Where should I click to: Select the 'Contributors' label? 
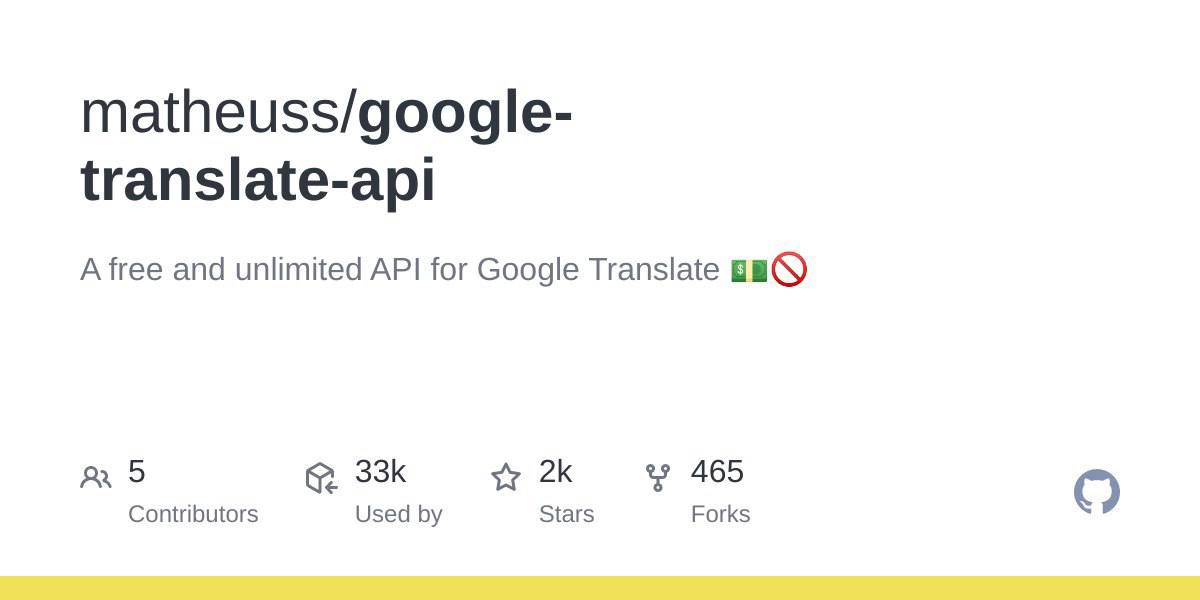[193, 514]
